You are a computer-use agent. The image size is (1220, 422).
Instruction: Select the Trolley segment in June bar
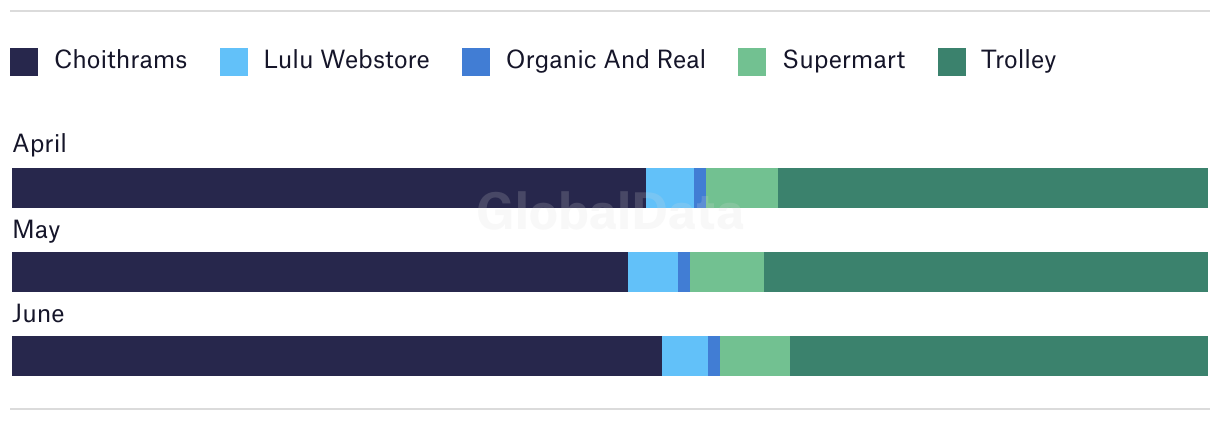click(999, 356)
